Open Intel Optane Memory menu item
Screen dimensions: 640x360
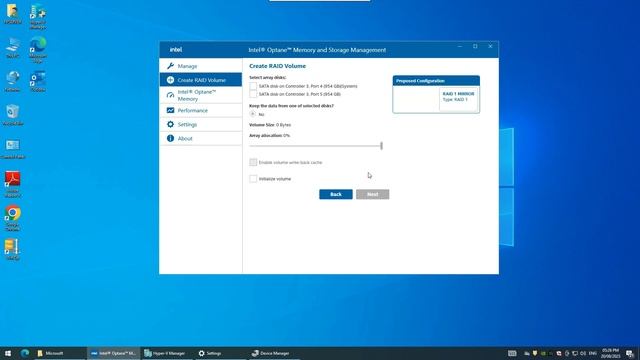coord(201,96)
